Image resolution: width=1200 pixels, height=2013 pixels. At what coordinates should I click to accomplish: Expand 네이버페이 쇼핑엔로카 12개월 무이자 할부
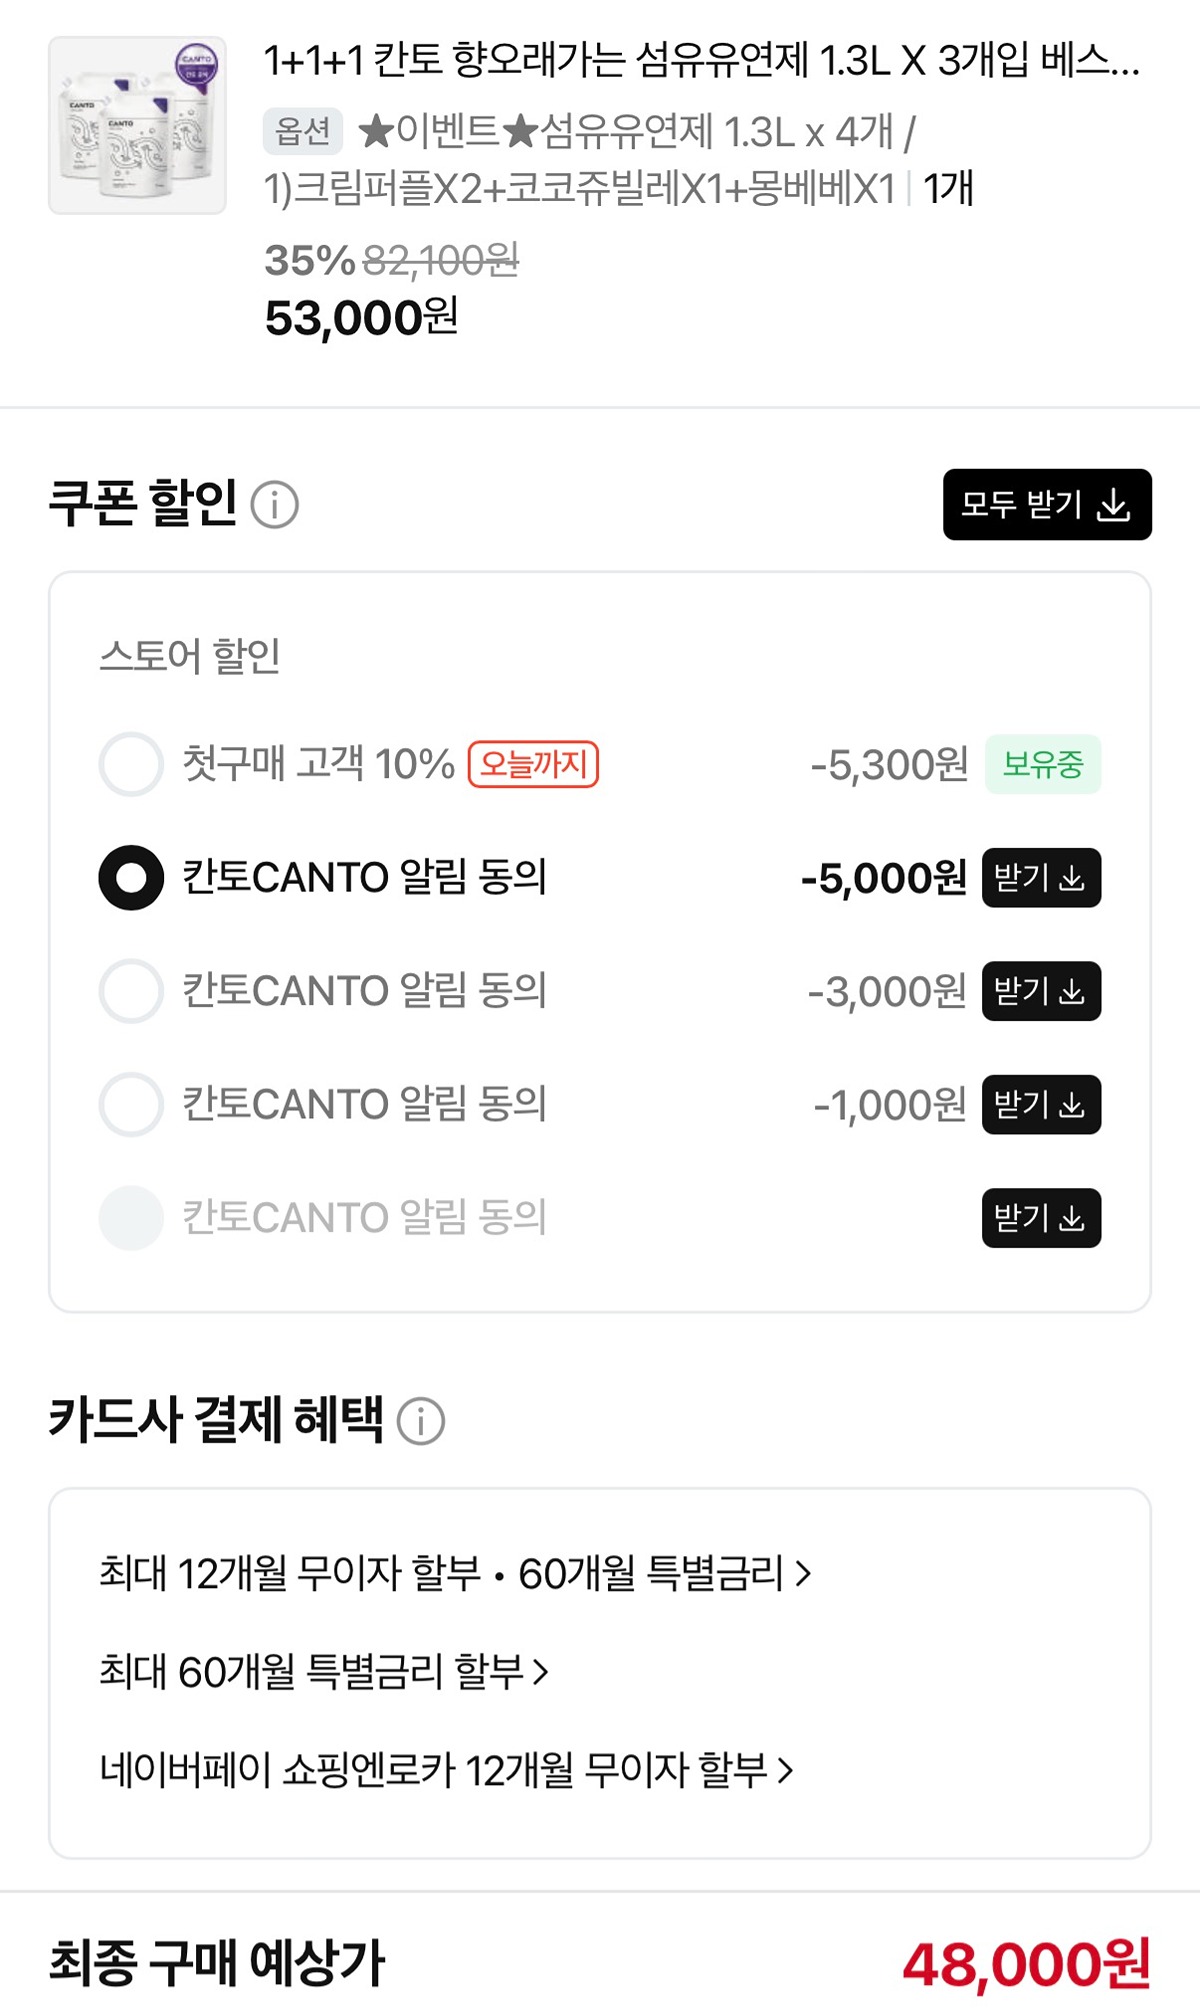point(446,1770)
